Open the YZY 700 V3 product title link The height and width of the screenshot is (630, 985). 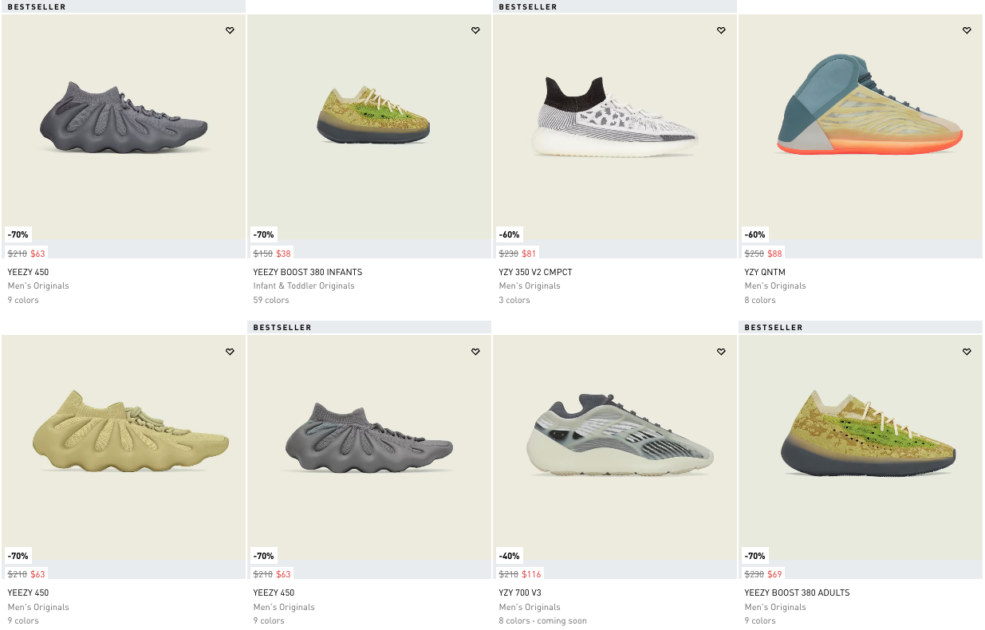click(x=520, y=592)
